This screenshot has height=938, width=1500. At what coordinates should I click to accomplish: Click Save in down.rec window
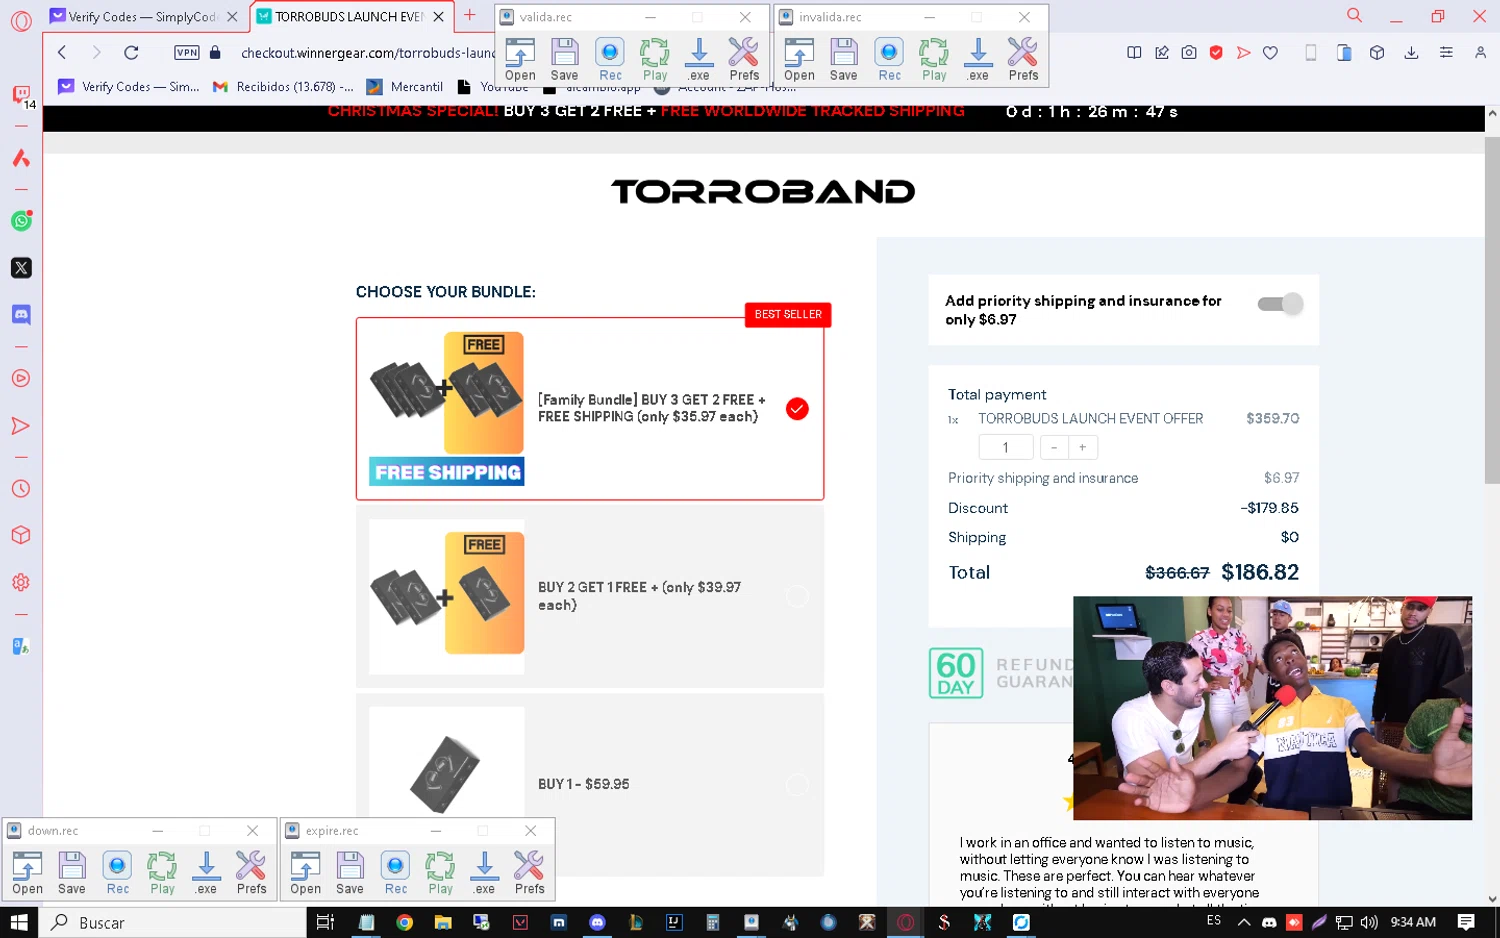(71, 873)
